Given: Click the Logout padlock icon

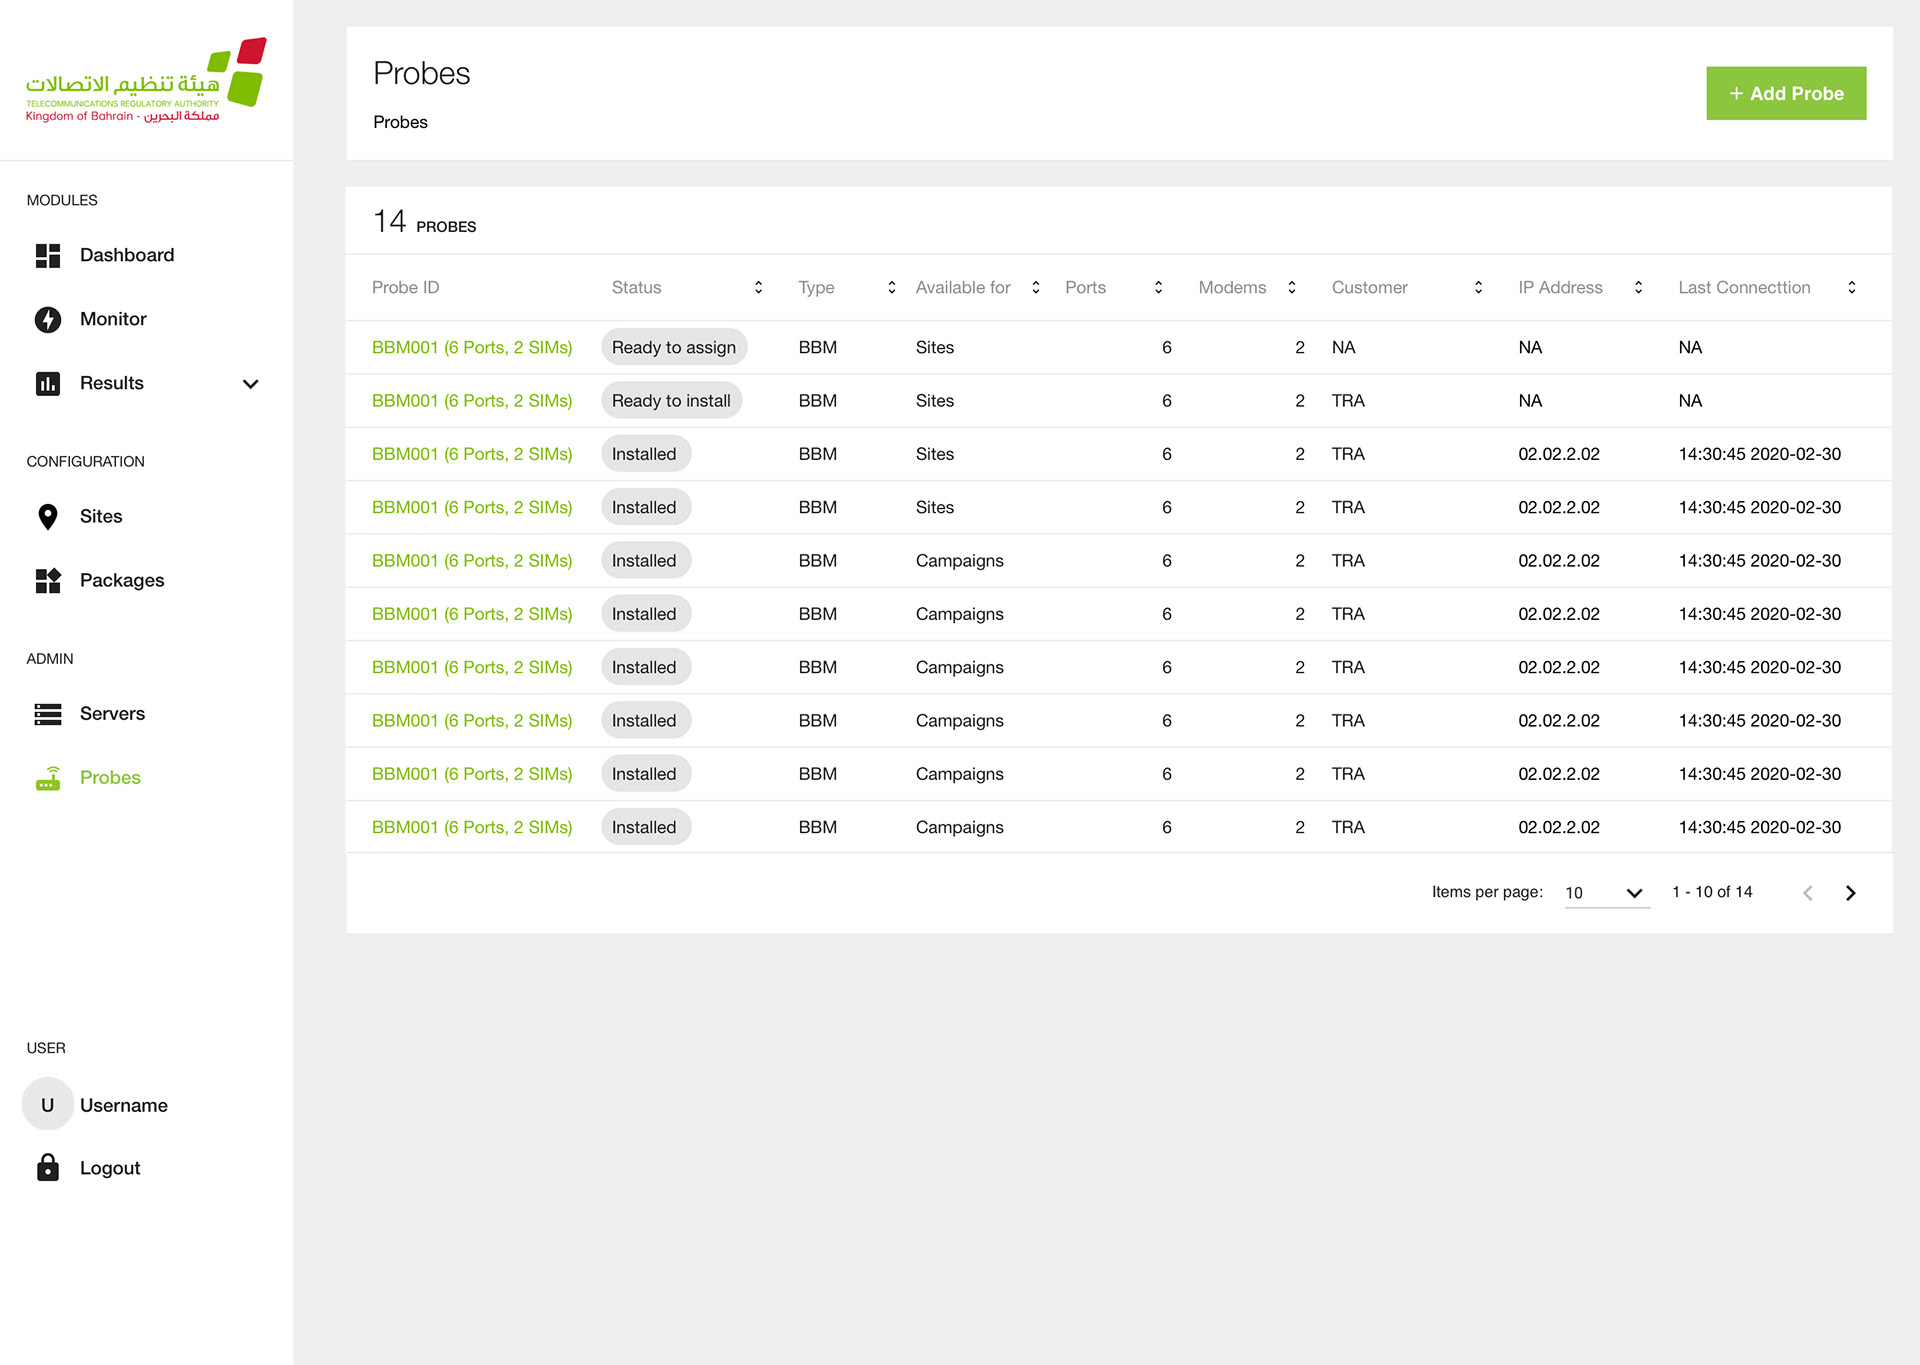Looking at the screenshot, I should (48, 1168).
